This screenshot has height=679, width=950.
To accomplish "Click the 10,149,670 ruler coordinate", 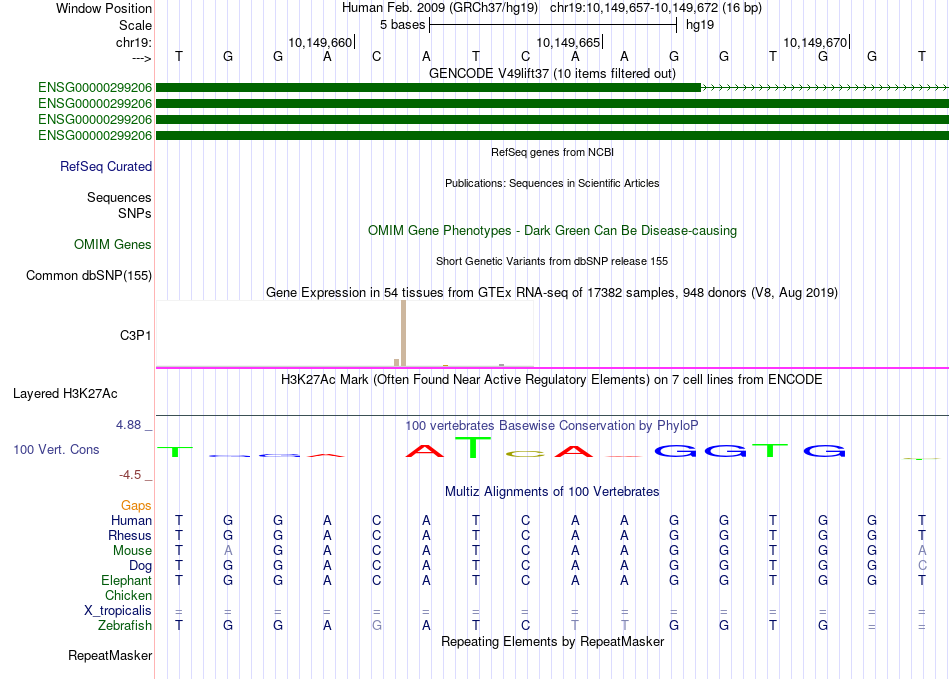I will 815,42.
